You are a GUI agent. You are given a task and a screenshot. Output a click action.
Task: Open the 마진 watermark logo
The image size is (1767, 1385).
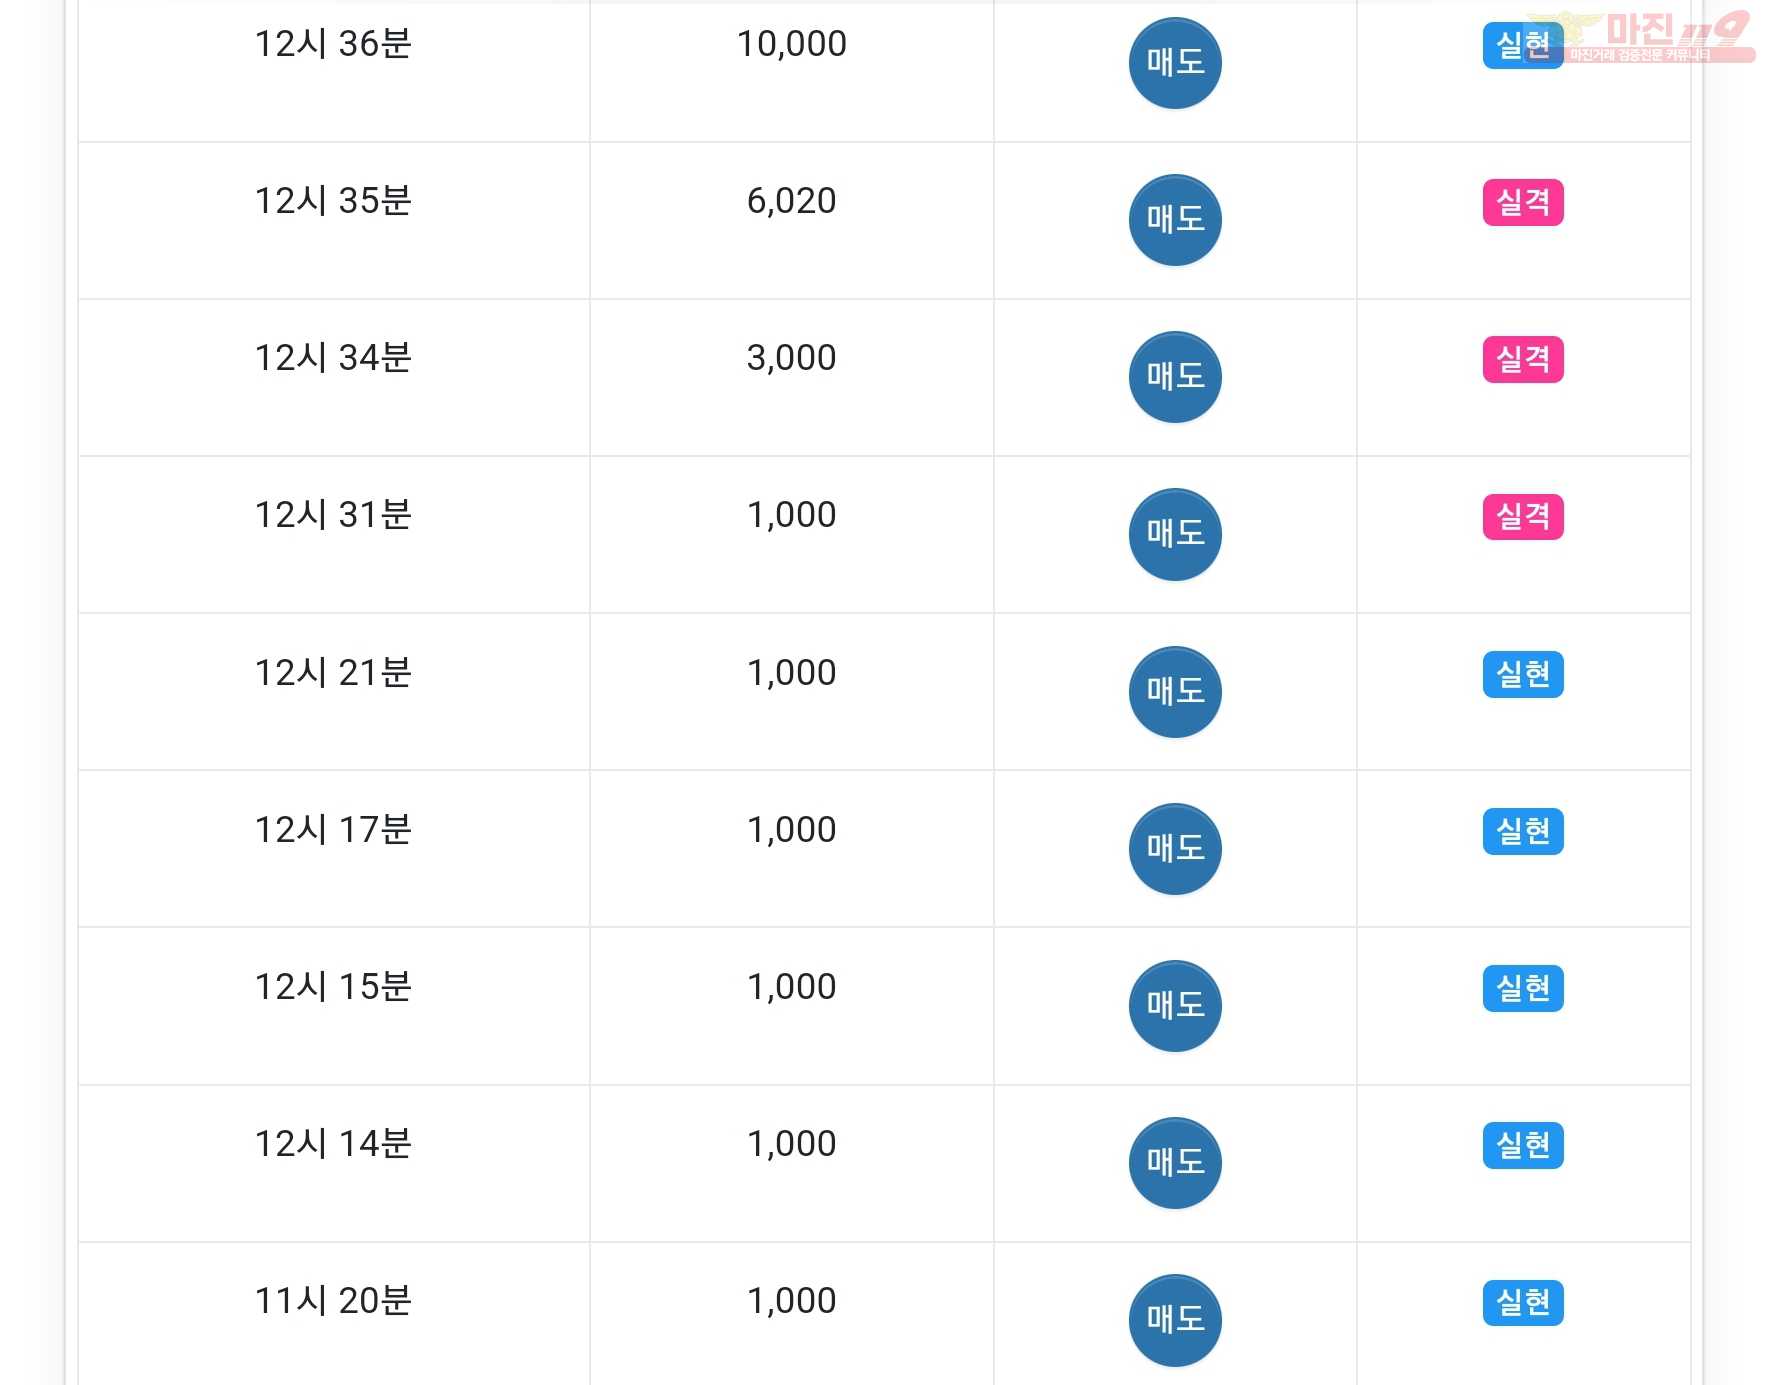(x=1640, y=36)
